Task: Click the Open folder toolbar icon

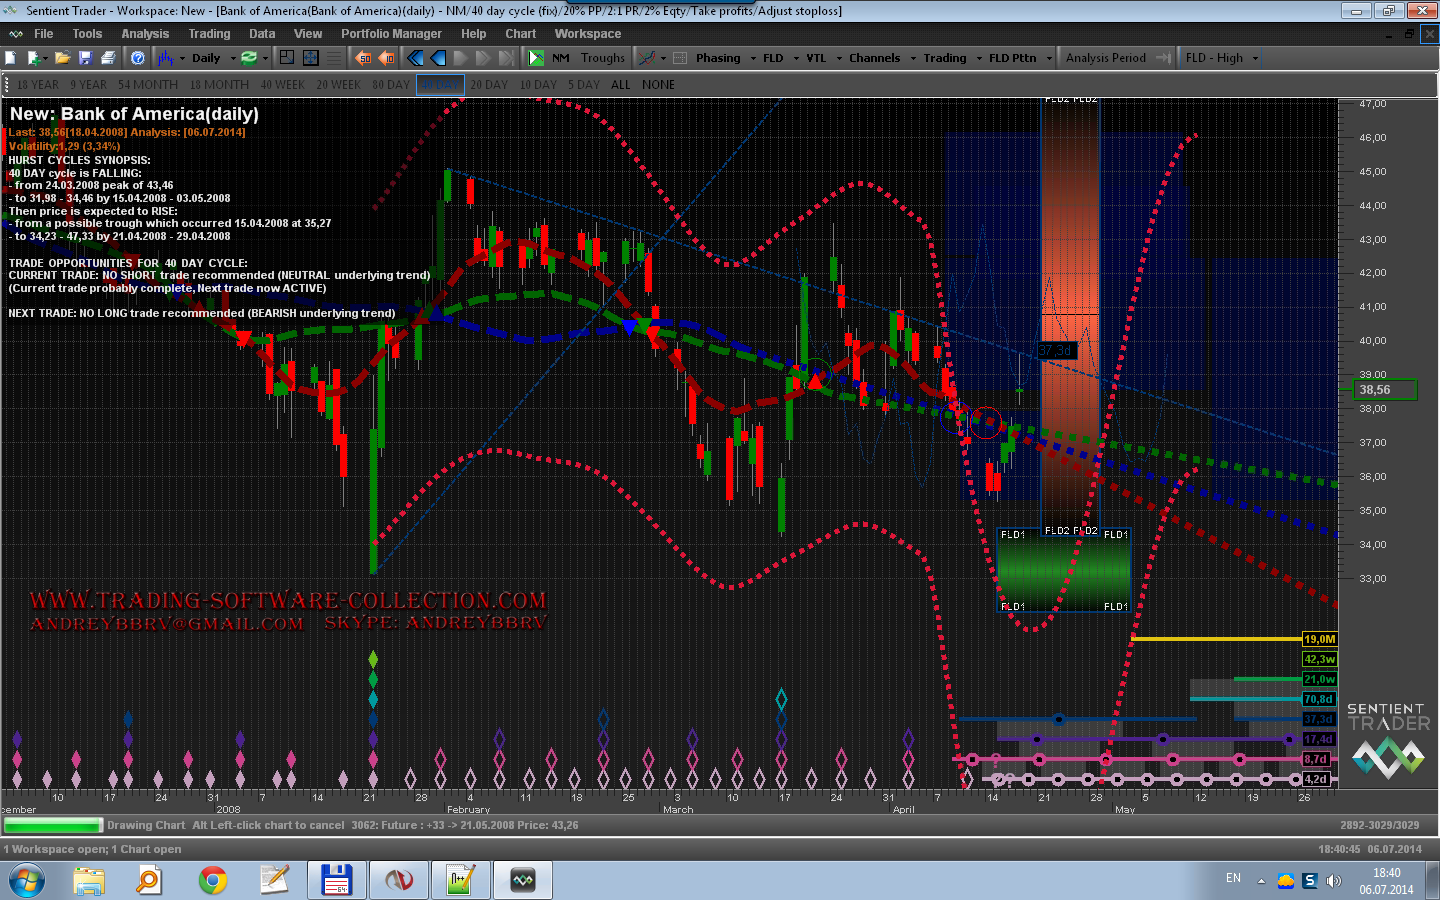Action: coord(62,58)
